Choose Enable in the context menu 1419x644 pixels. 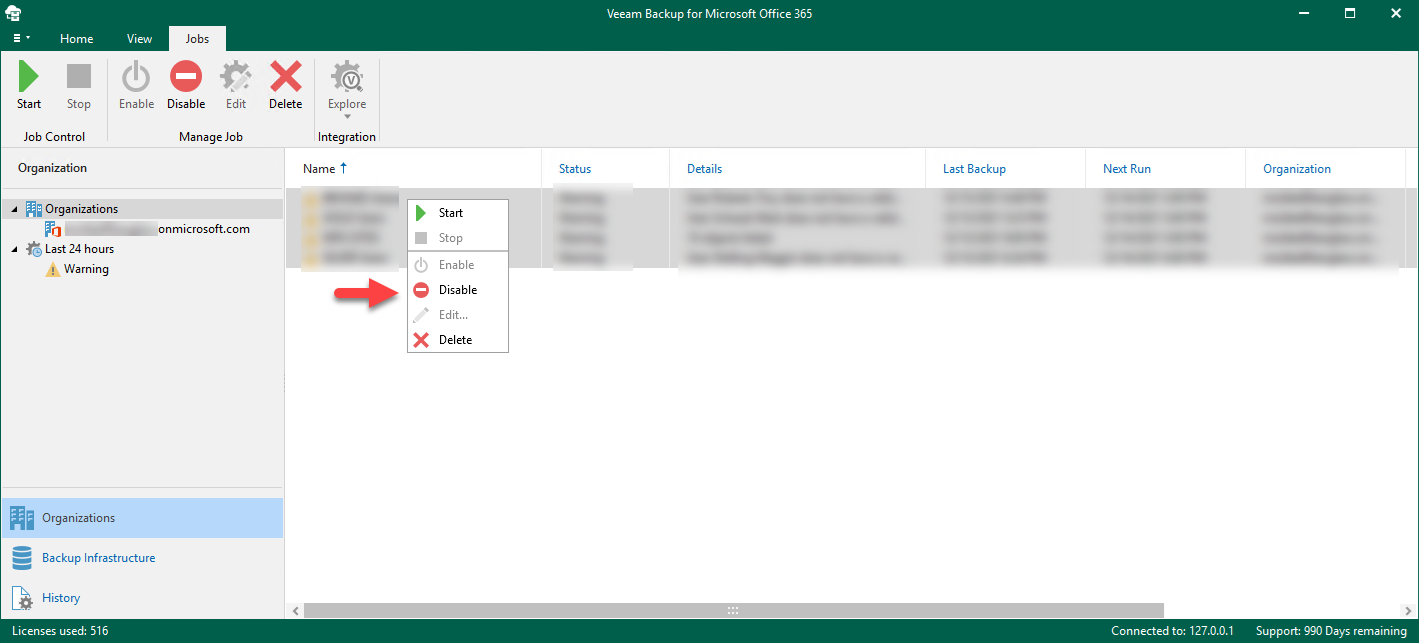point(458,265)
